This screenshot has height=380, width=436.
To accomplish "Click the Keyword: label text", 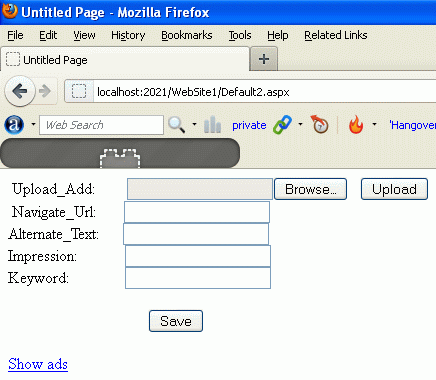I will pyautogui.click(x=38, y=278).
